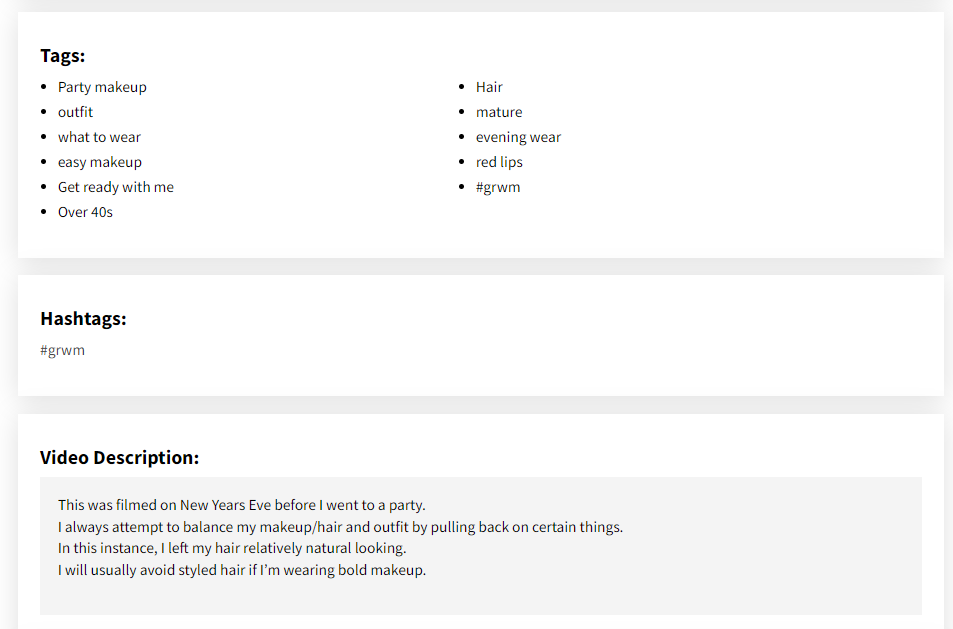
Task: Open the what to wear tag
Action: 99,137
